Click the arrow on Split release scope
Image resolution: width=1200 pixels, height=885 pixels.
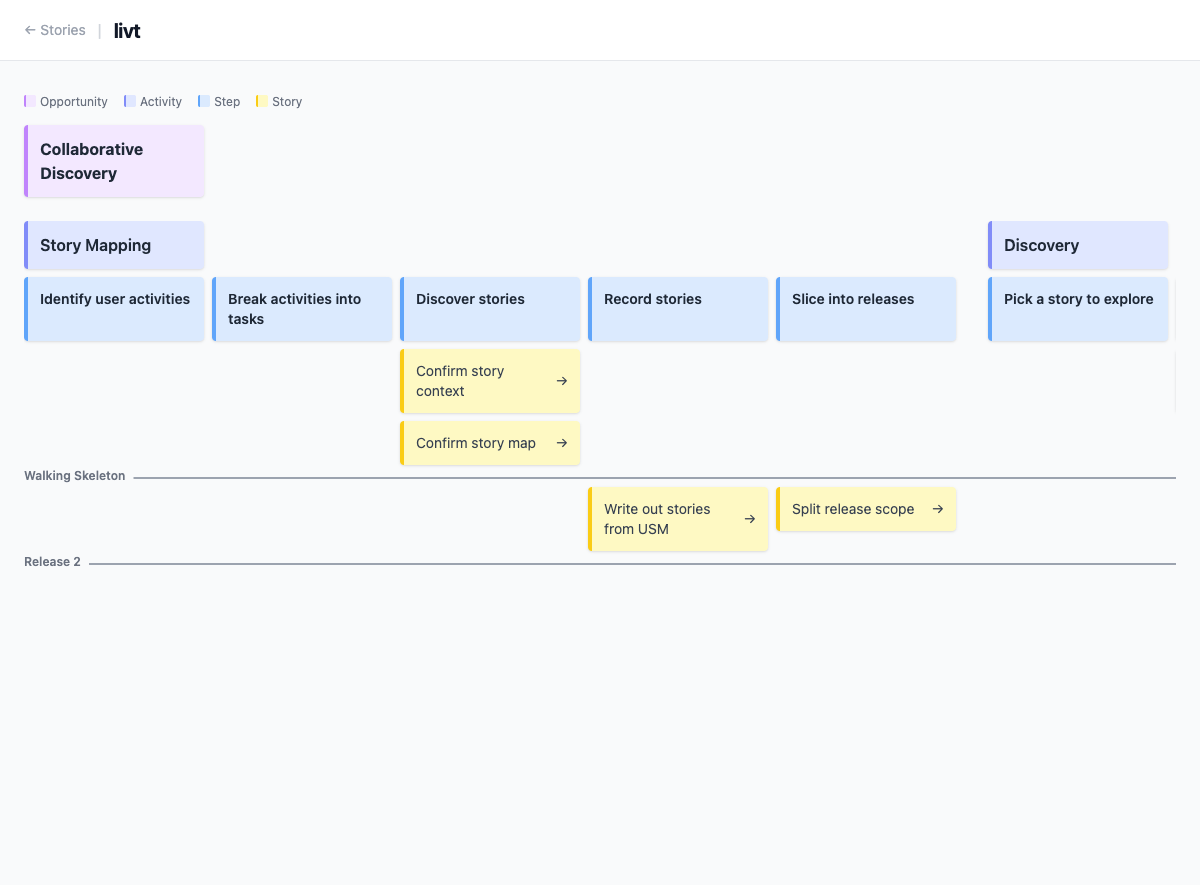coord(938,509)
